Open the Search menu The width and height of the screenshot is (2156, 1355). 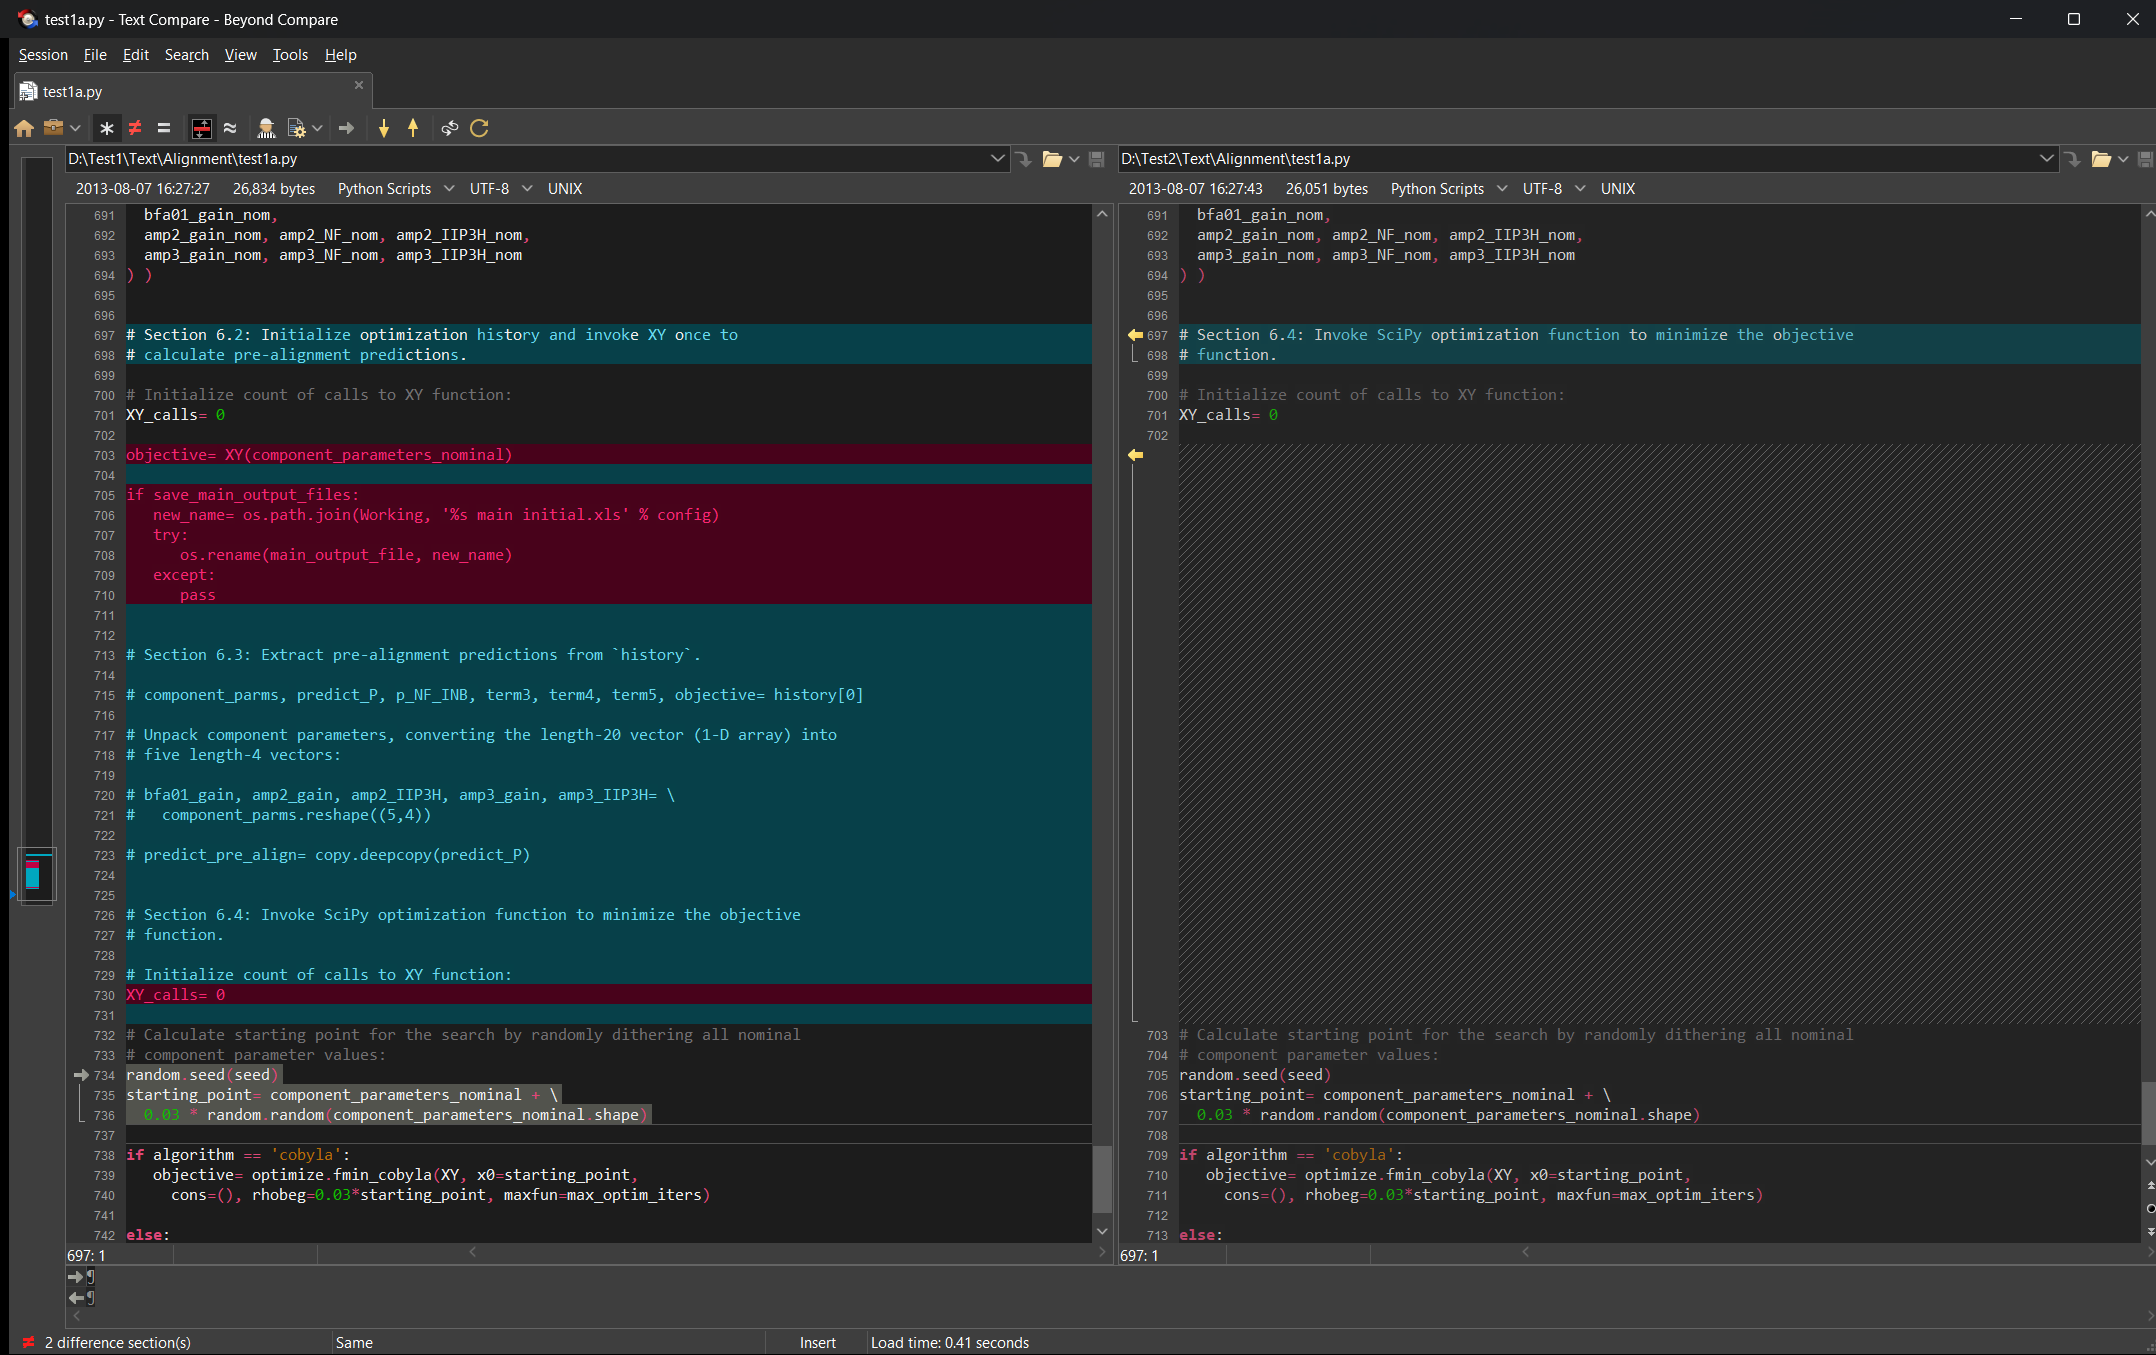(x=187, y=55)
